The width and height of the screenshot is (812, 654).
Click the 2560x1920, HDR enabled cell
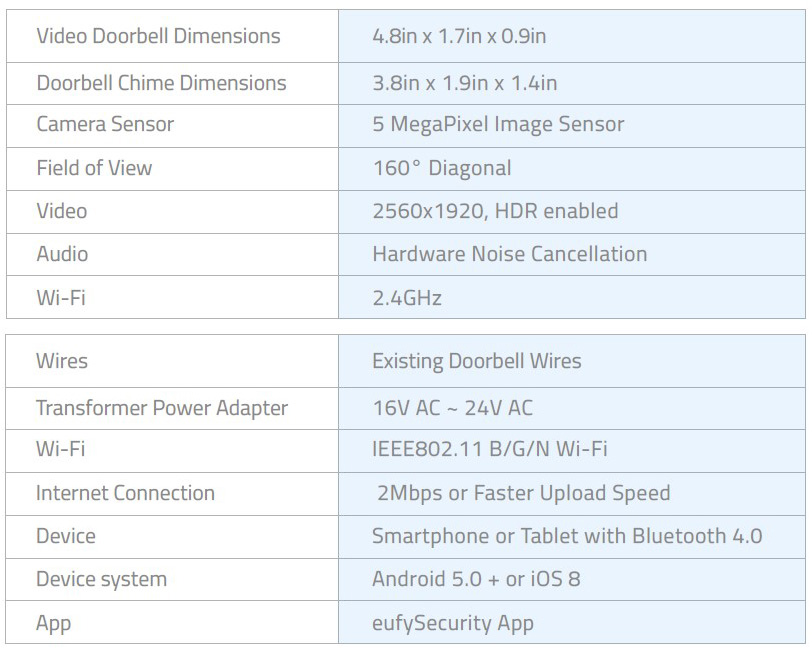(x=572, y=211)
